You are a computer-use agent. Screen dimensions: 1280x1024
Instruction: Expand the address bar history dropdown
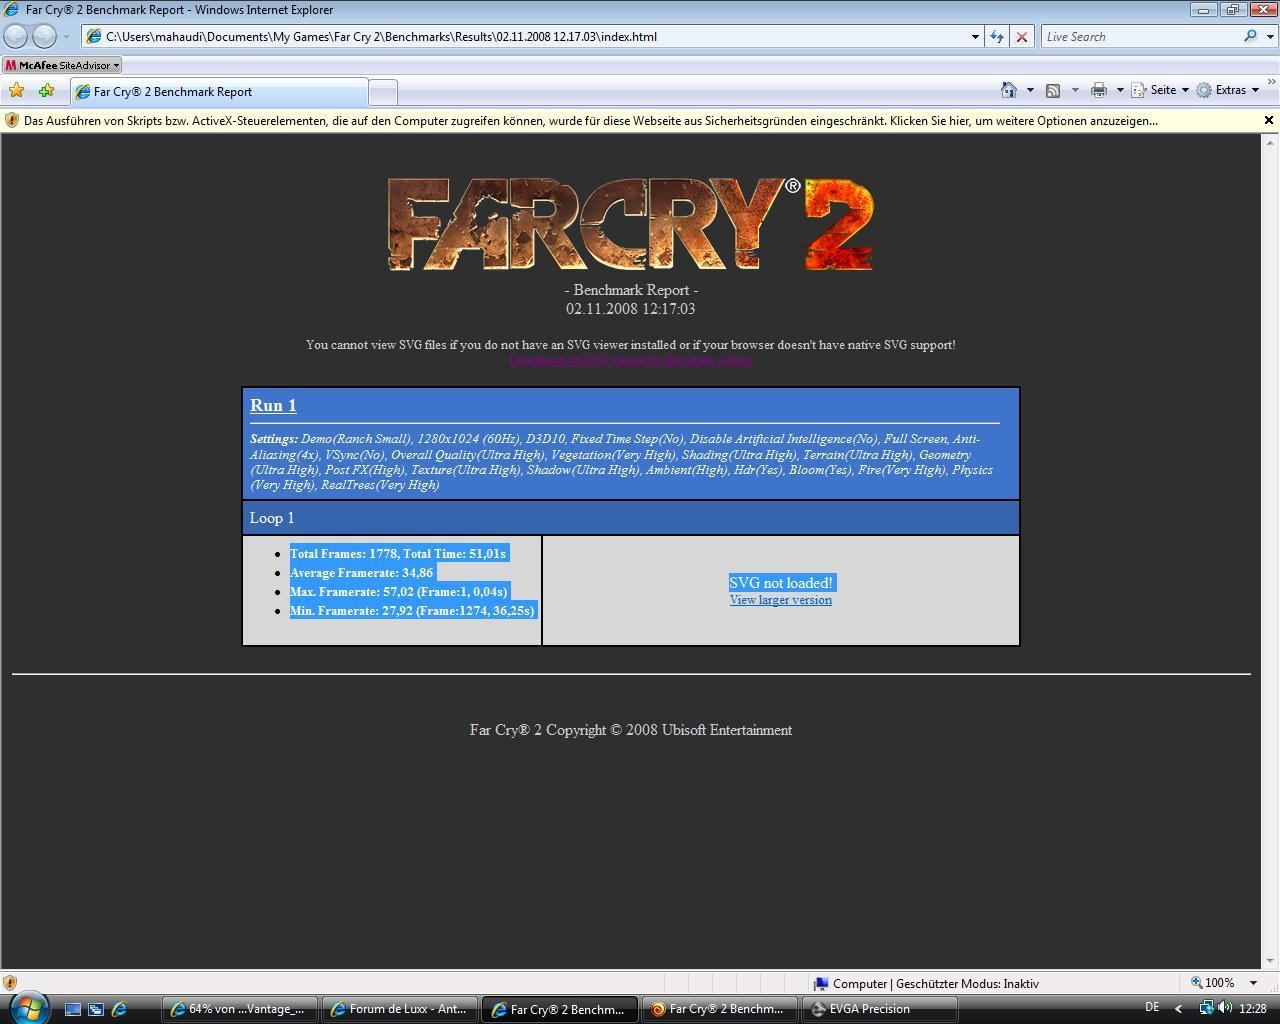click(975, 37)
